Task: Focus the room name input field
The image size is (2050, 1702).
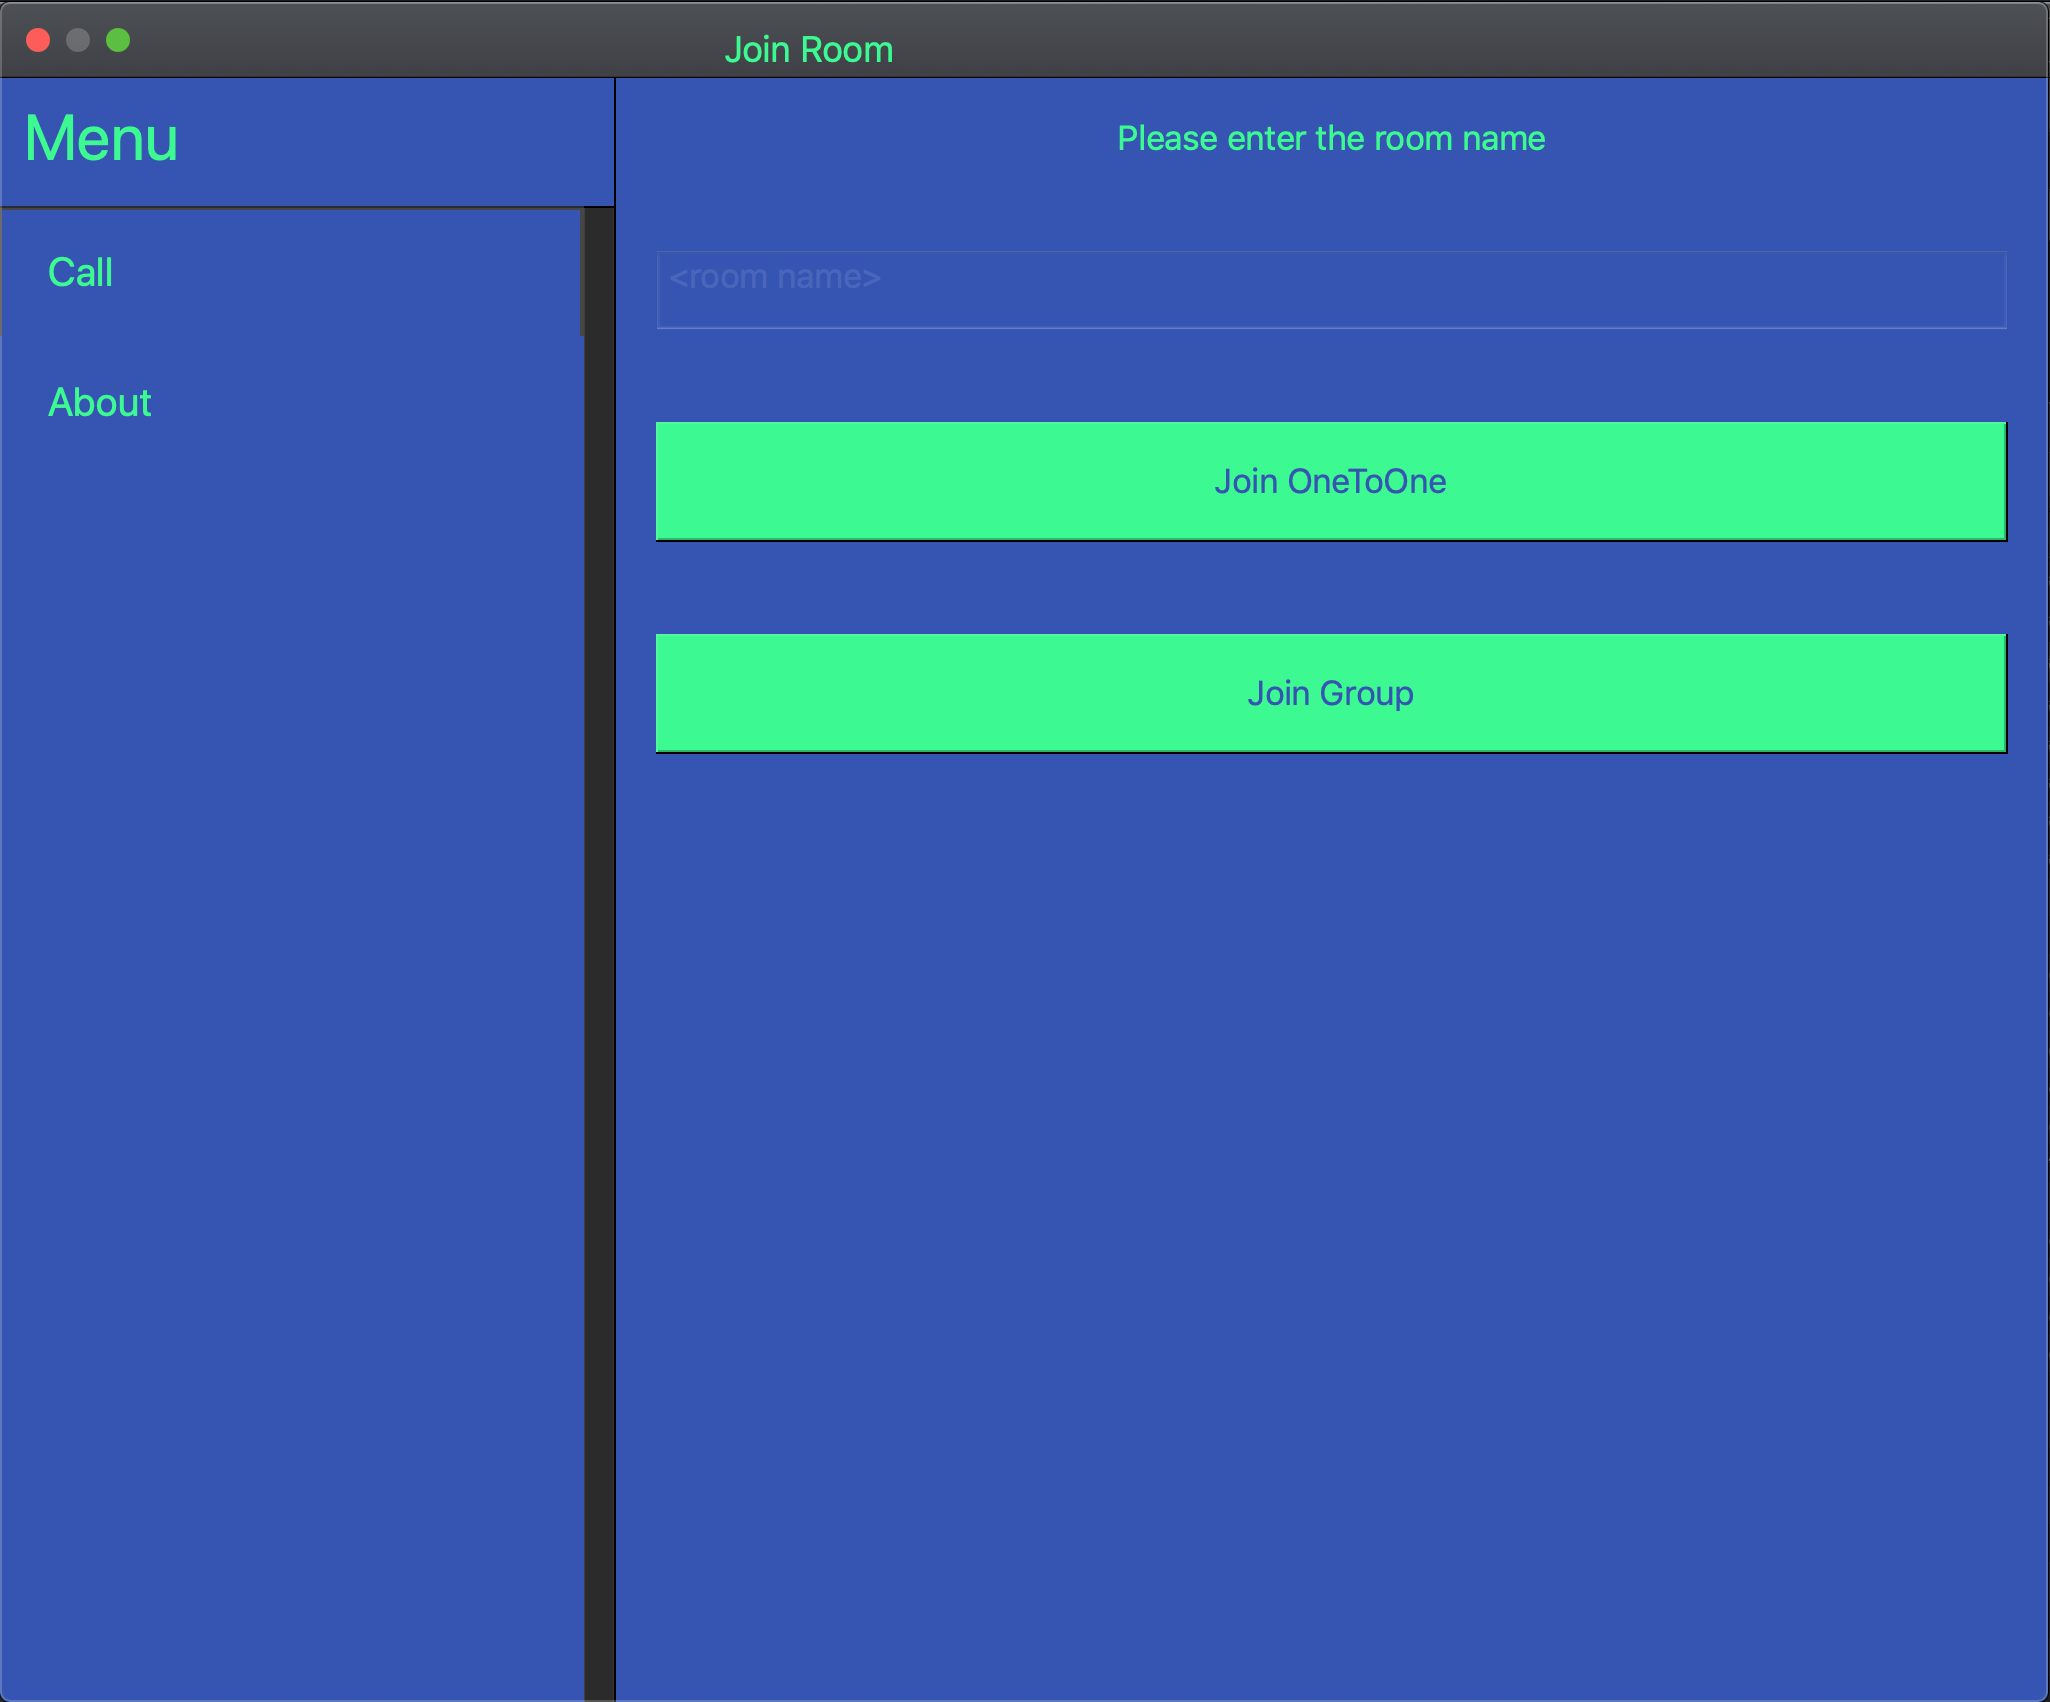Action: [1330, 290]
